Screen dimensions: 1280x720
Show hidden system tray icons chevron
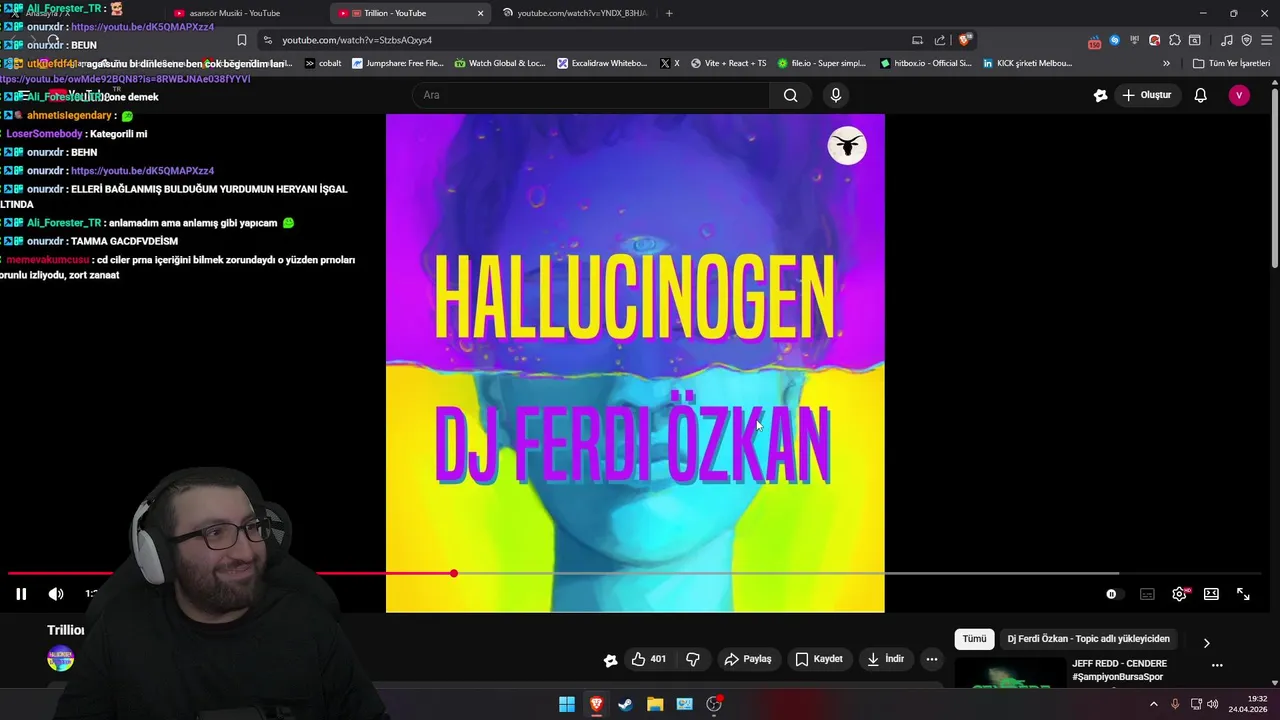[x=1153, y=704]
